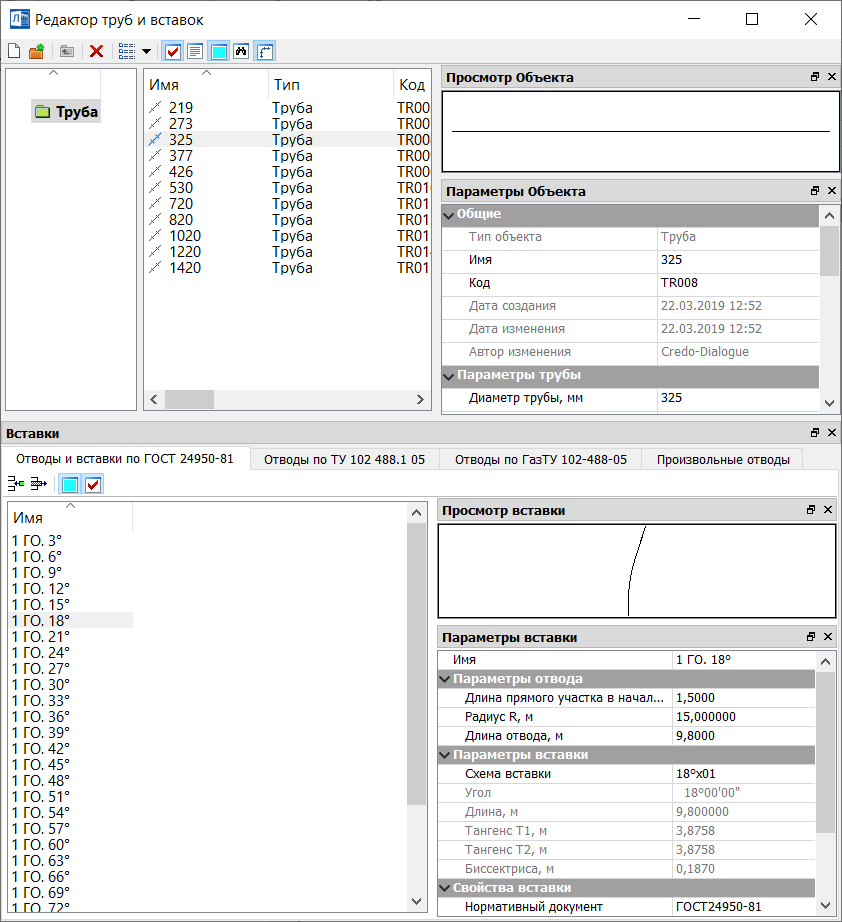Open the Отводы по ГазТУ 102-488-05 tab

[x=541, y=460]
